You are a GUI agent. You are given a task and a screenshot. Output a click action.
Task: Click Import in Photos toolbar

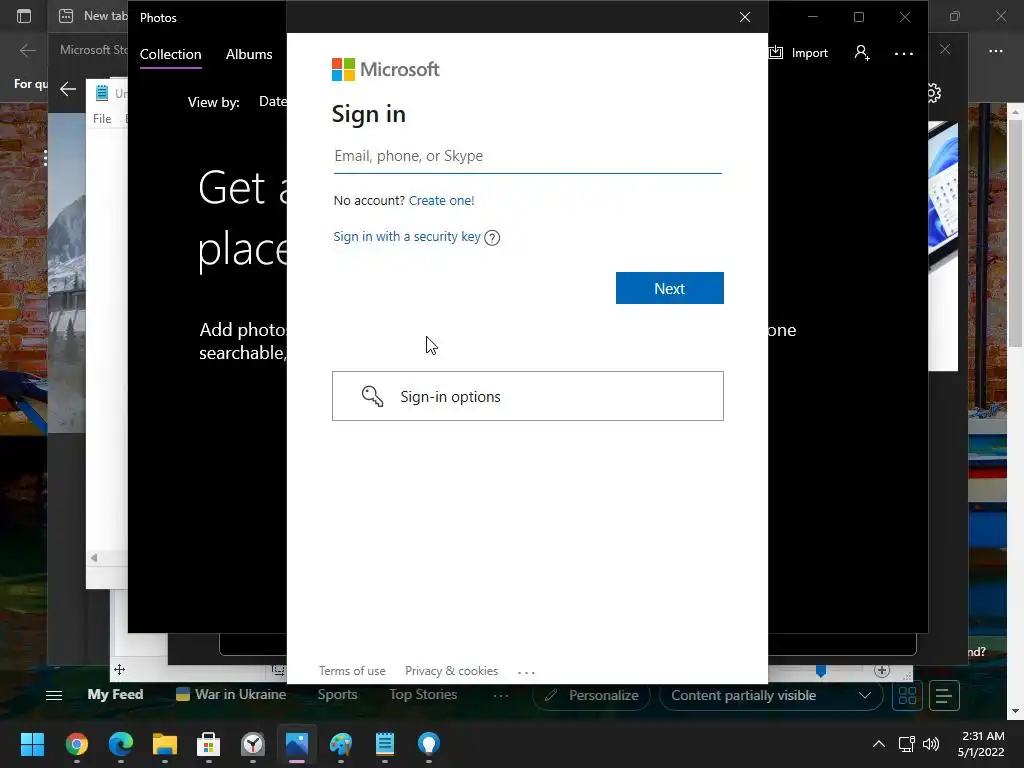(798, 53)
